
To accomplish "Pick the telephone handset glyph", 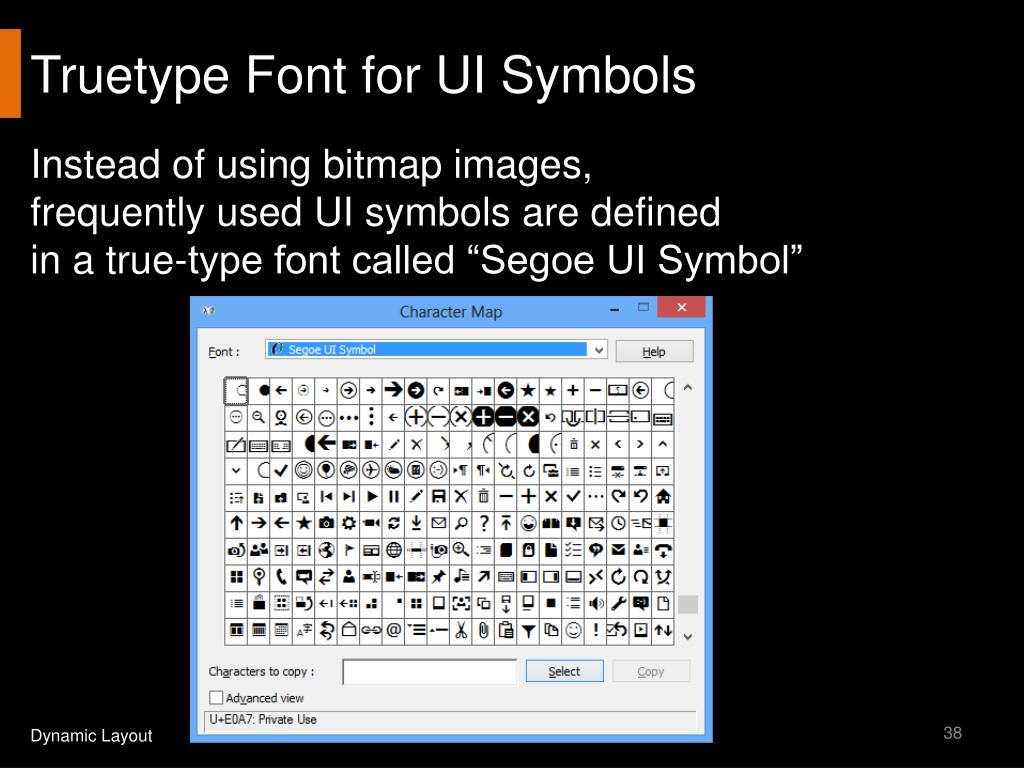I will click(x=281, y=577).
